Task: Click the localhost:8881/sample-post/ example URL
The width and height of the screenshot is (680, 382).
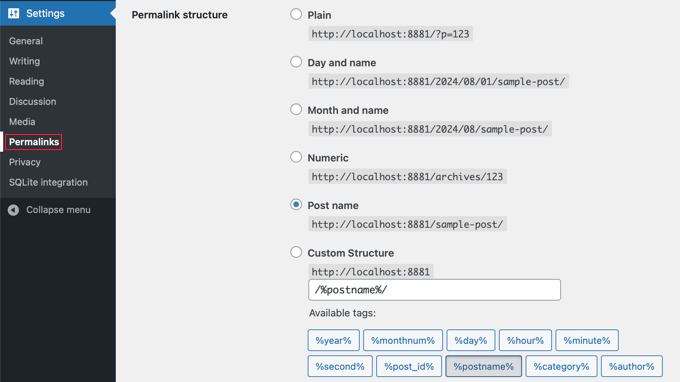Action: tap(407, 224)
